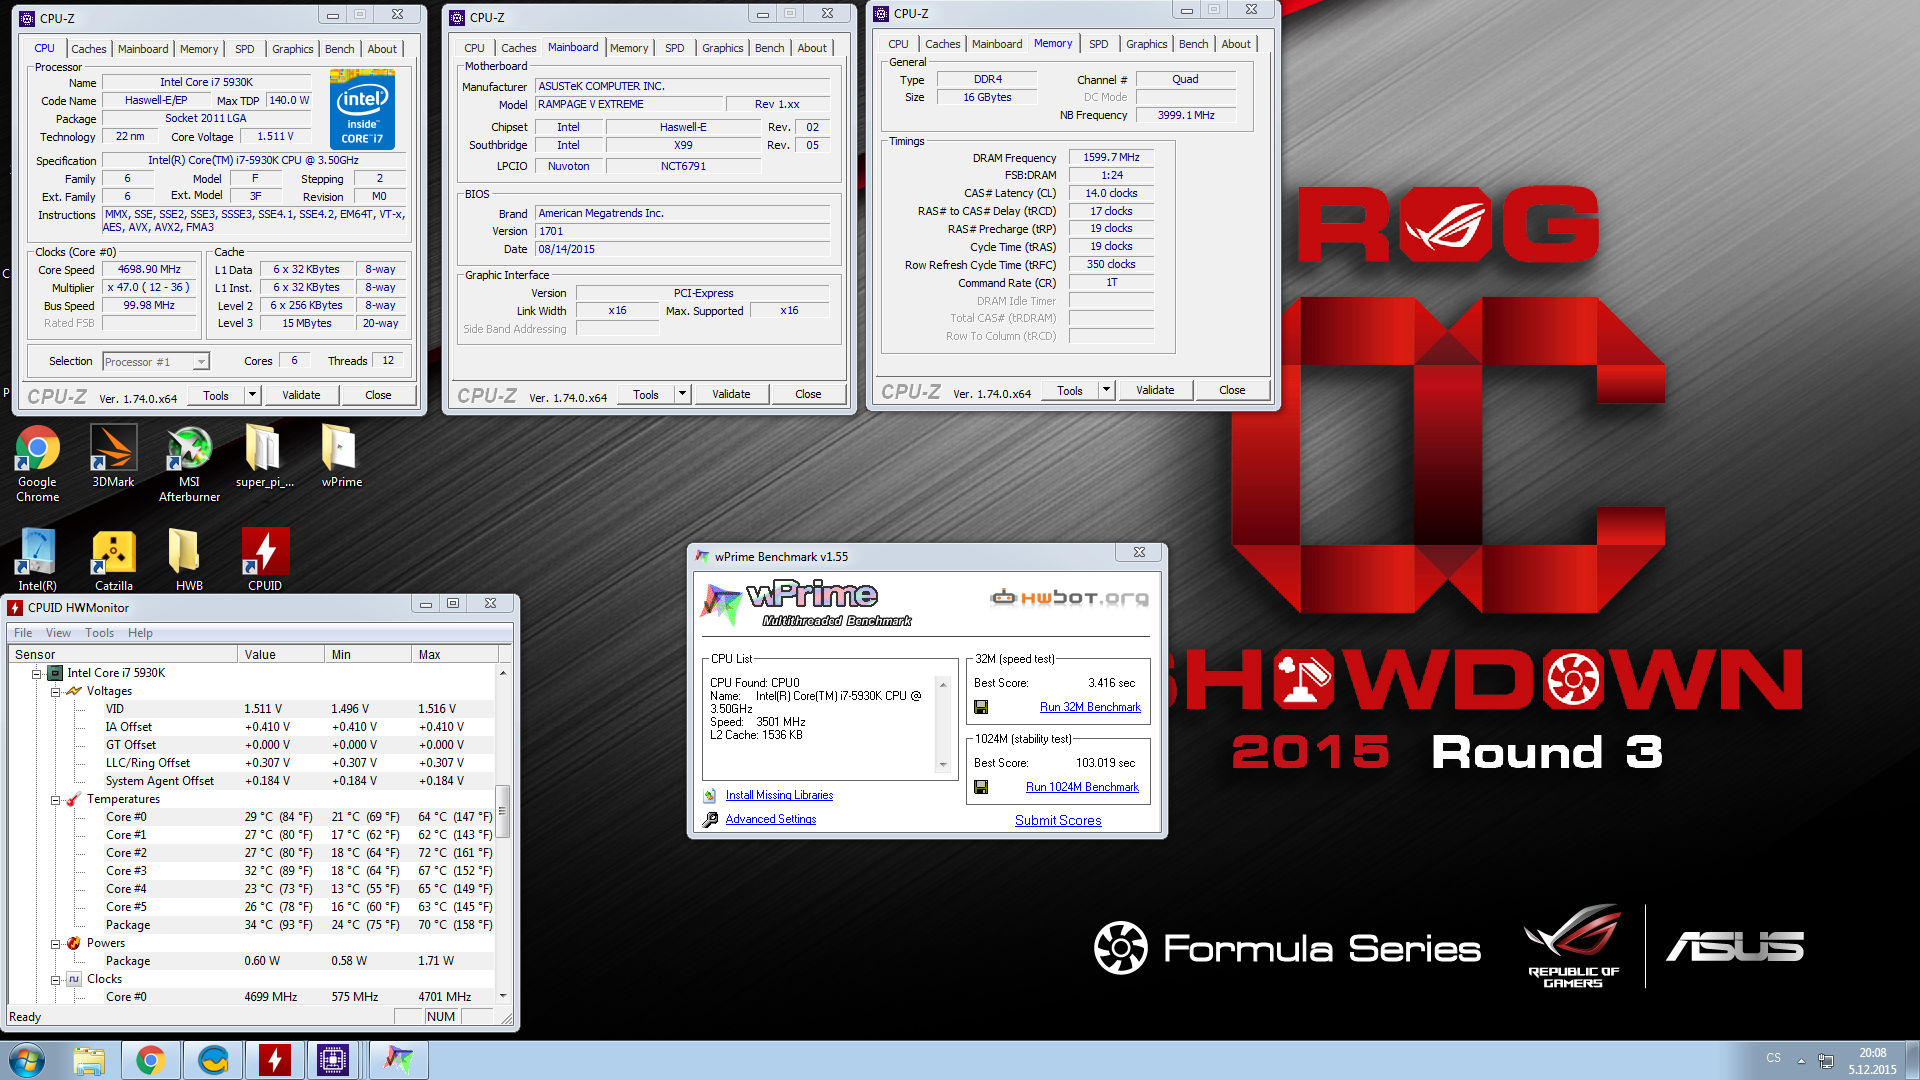This screenshot has height=1080, width=1920.
Task: Click the Sensor column header
Action: click(123, 655)
